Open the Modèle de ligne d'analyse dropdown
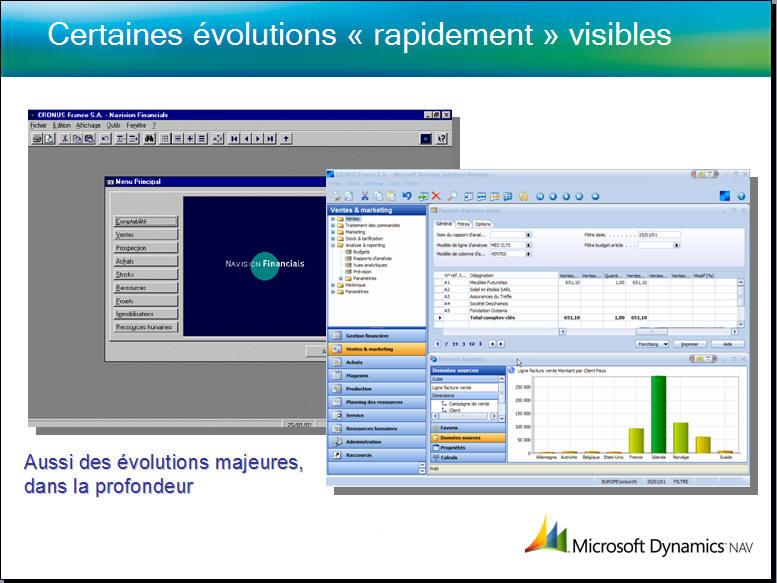This screenshot has height=583, width=777. [528, 245]
